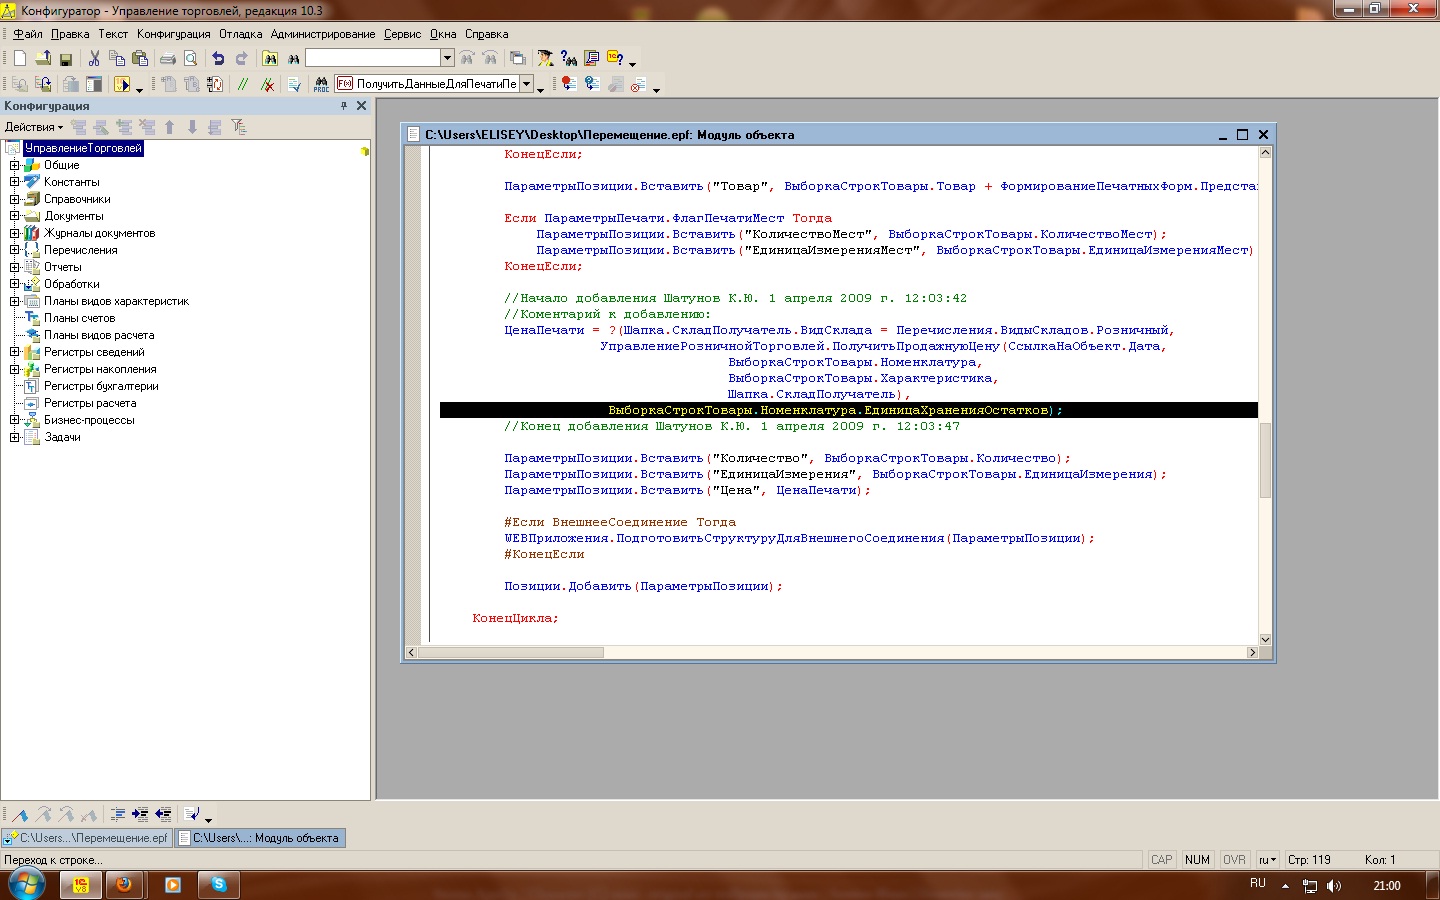Expand the Регистры накопления tree node
1440x900 pixels.
15,369
